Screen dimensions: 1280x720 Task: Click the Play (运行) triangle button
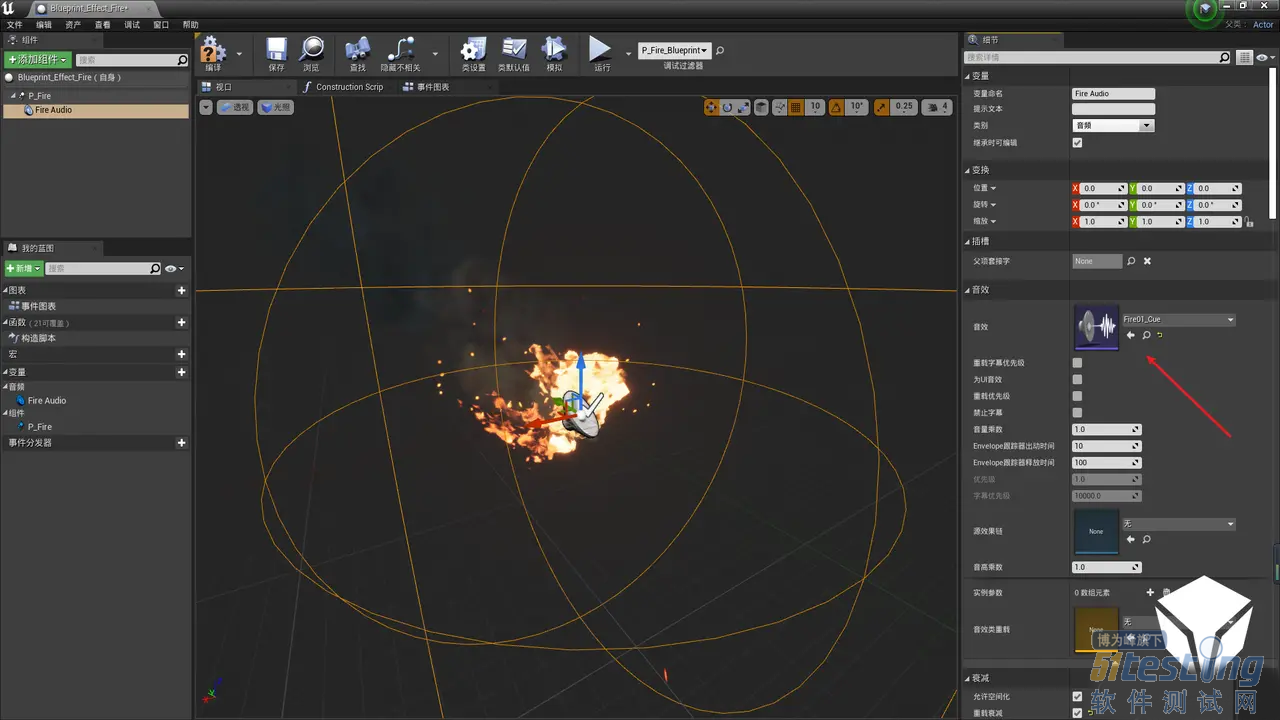click(600, 48)
